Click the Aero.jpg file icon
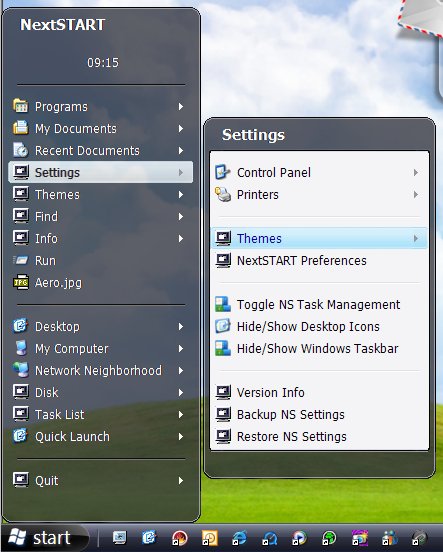 click(20, 282)
